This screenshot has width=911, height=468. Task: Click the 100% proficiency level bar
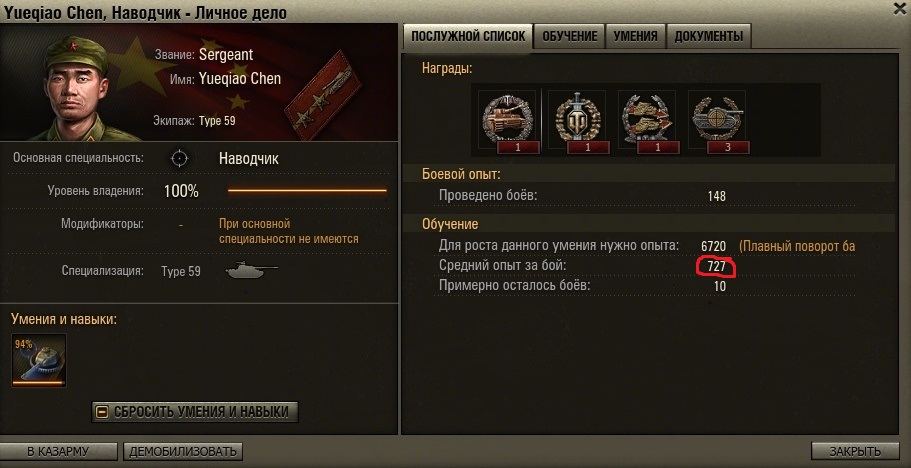click(307, 190)
